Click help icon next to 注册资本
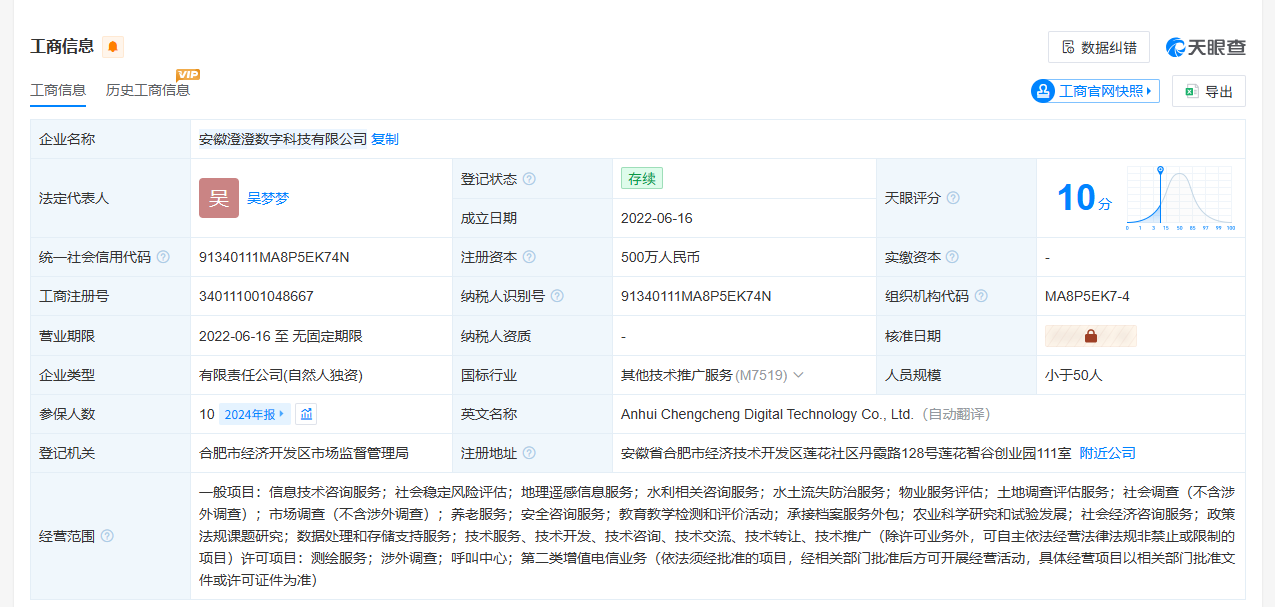 pos(529,257)
